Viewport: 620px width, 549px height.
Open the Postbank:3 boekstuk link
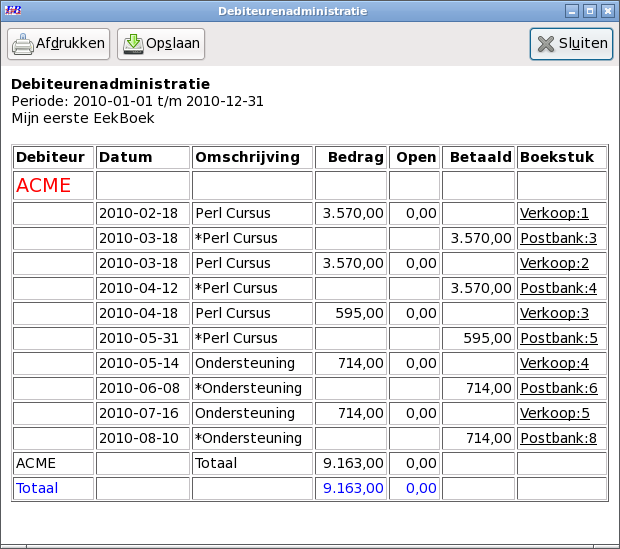[558, 238]
